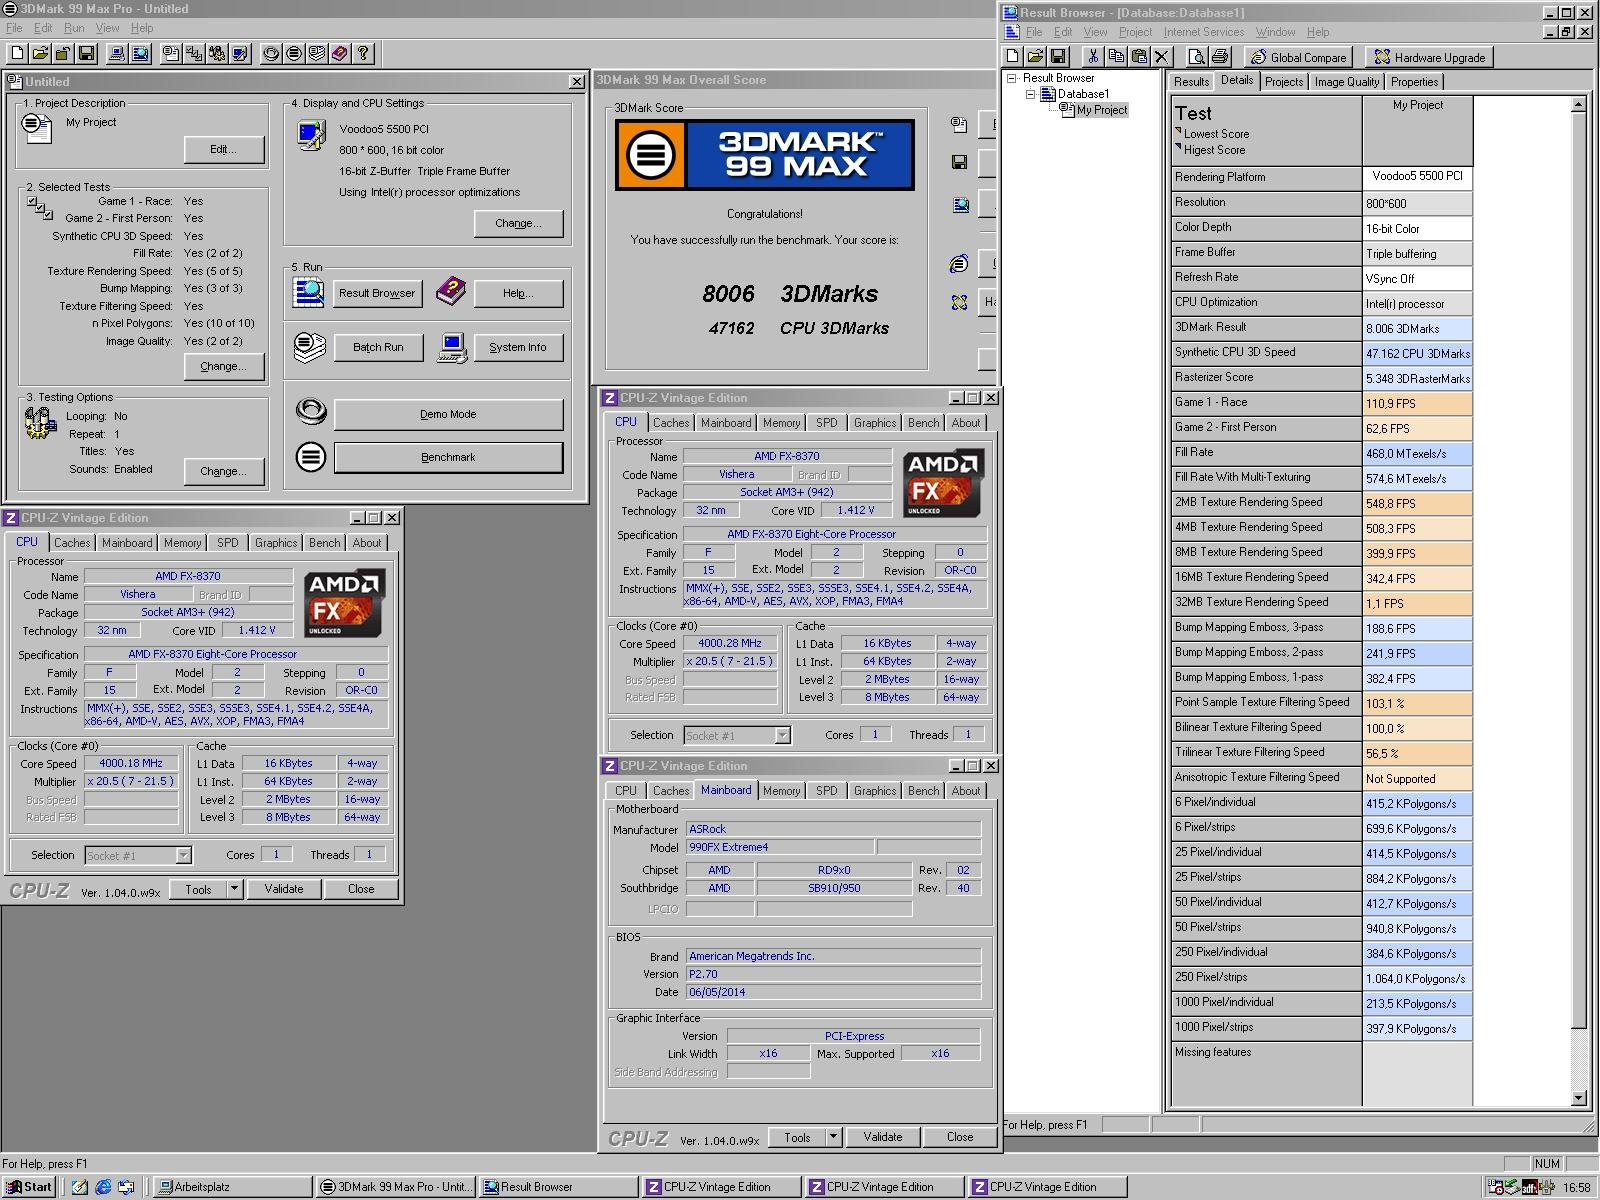
Task: Click Demo Mode ring icon in 3DMark toolbar
Action: pyautogui.click(x=271, y=54)
